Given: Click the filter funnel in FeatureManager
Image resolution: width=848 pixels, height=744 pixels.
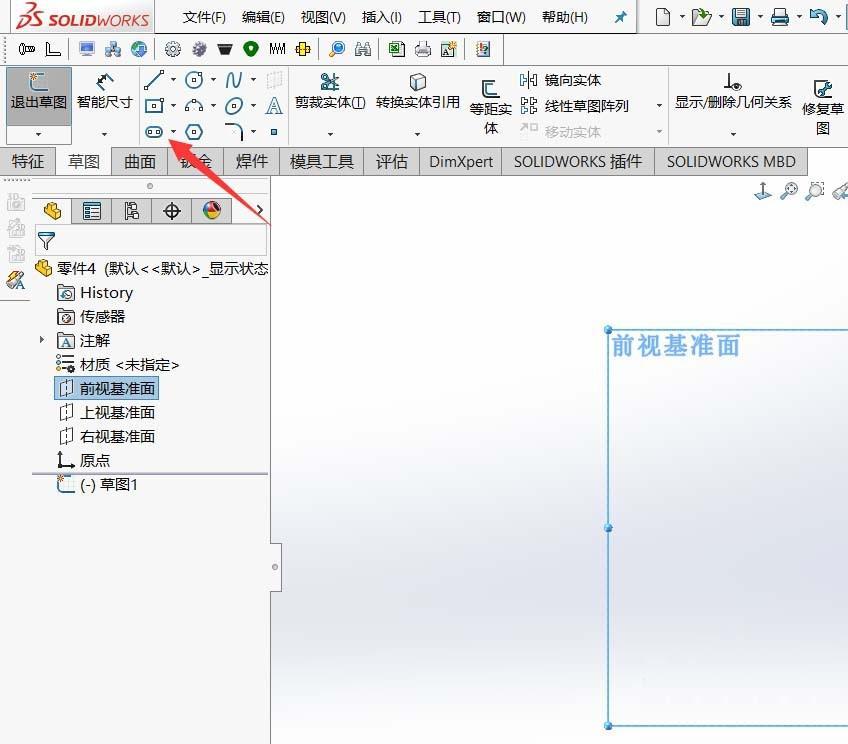Looking at the screenshot, I should coord(45,240).
